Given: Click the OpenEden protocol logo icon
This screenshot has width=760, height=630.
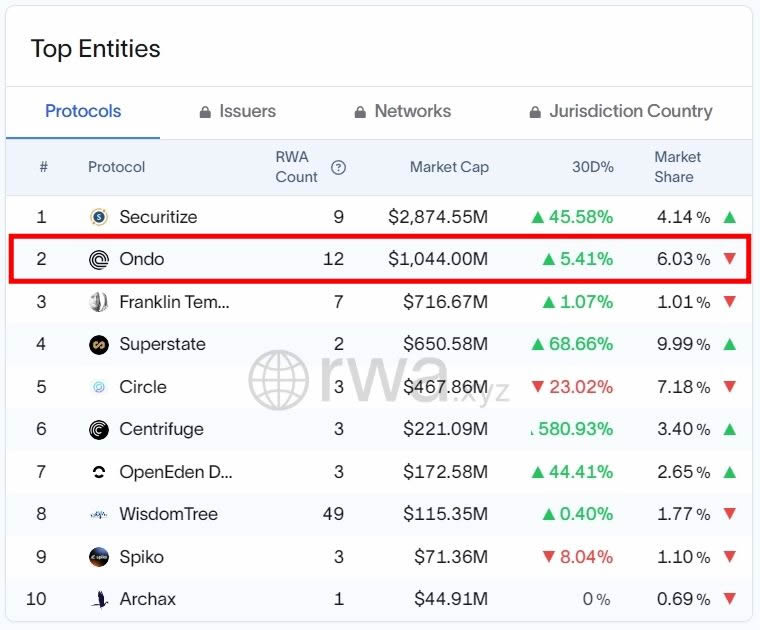Looking at the screenshot, I should (x=99, y=472).
